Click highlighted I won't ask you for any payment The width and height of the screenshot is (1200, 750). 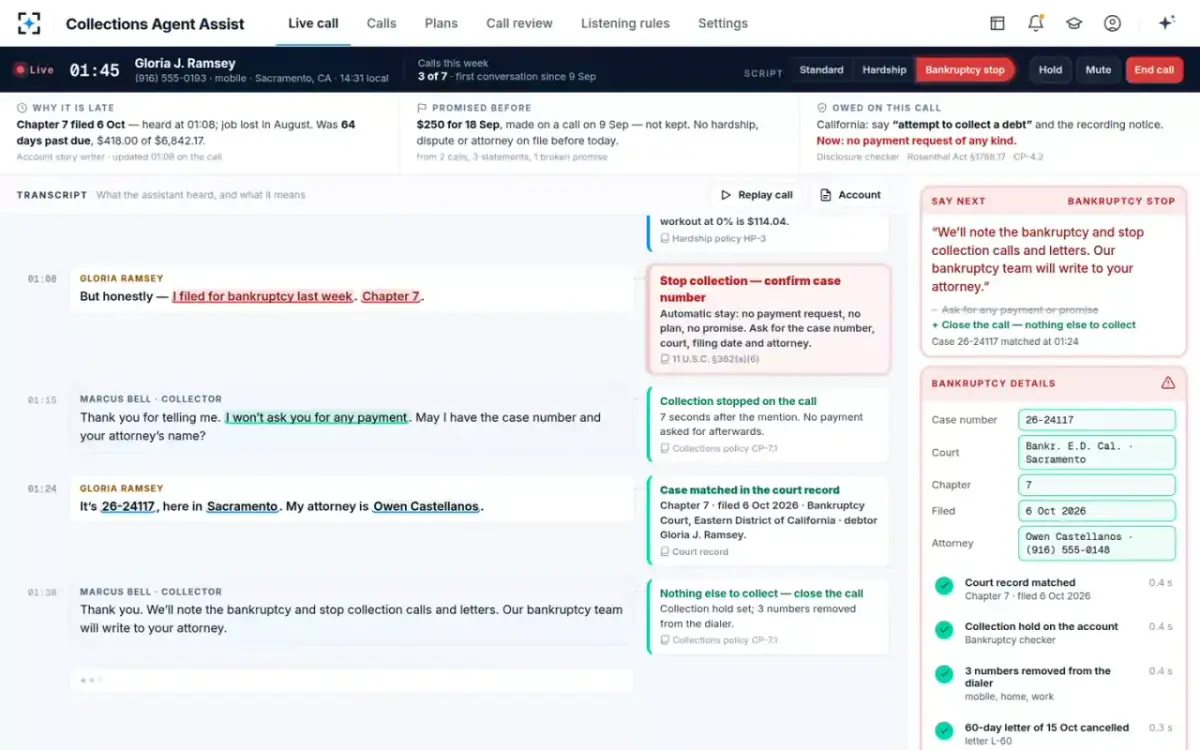point(317,418)
